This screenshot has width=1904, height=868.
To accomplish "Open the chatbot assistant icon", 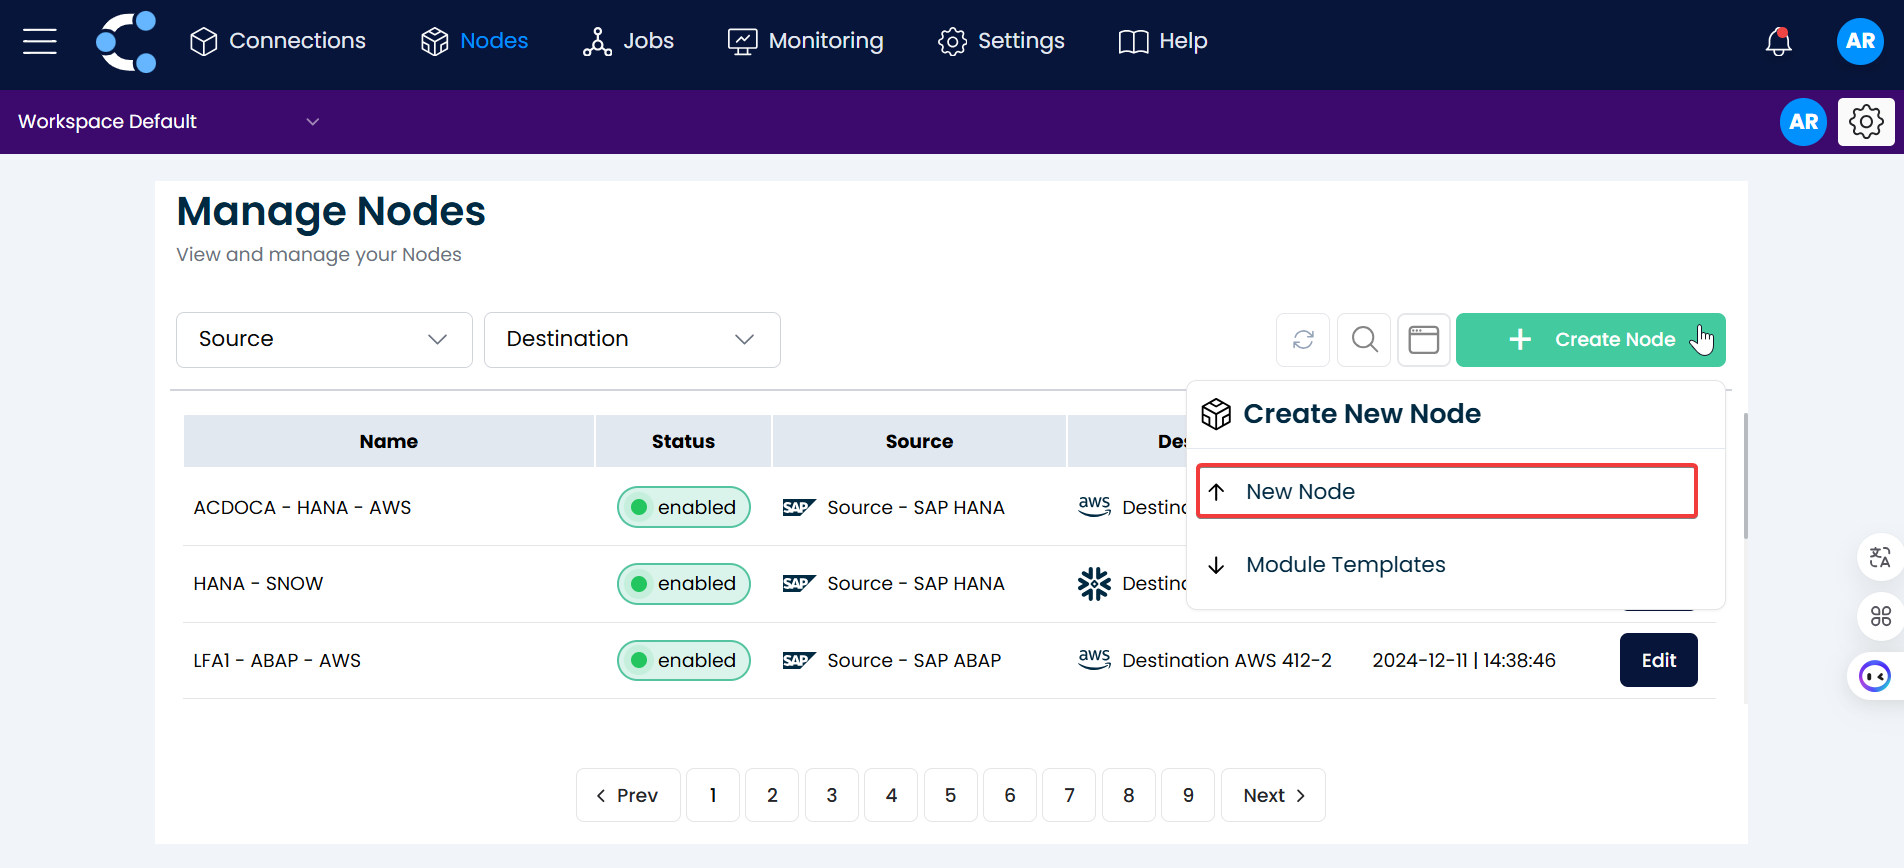I will click(x=1874, y=677).
